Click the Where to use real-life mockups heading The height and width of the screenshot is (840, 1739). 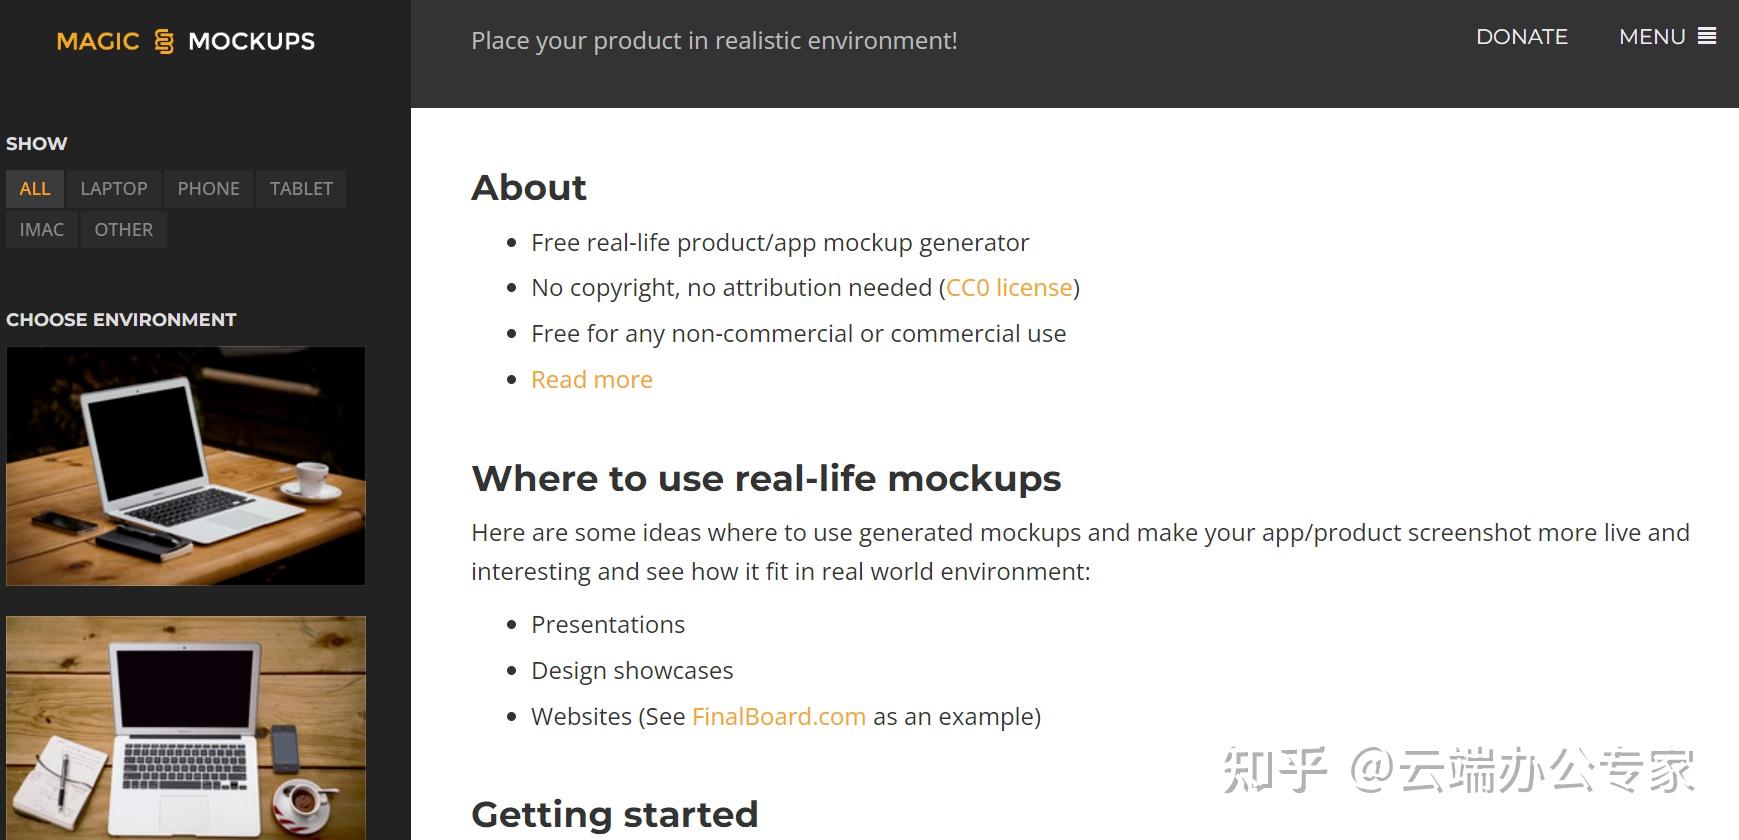(766, 478)
